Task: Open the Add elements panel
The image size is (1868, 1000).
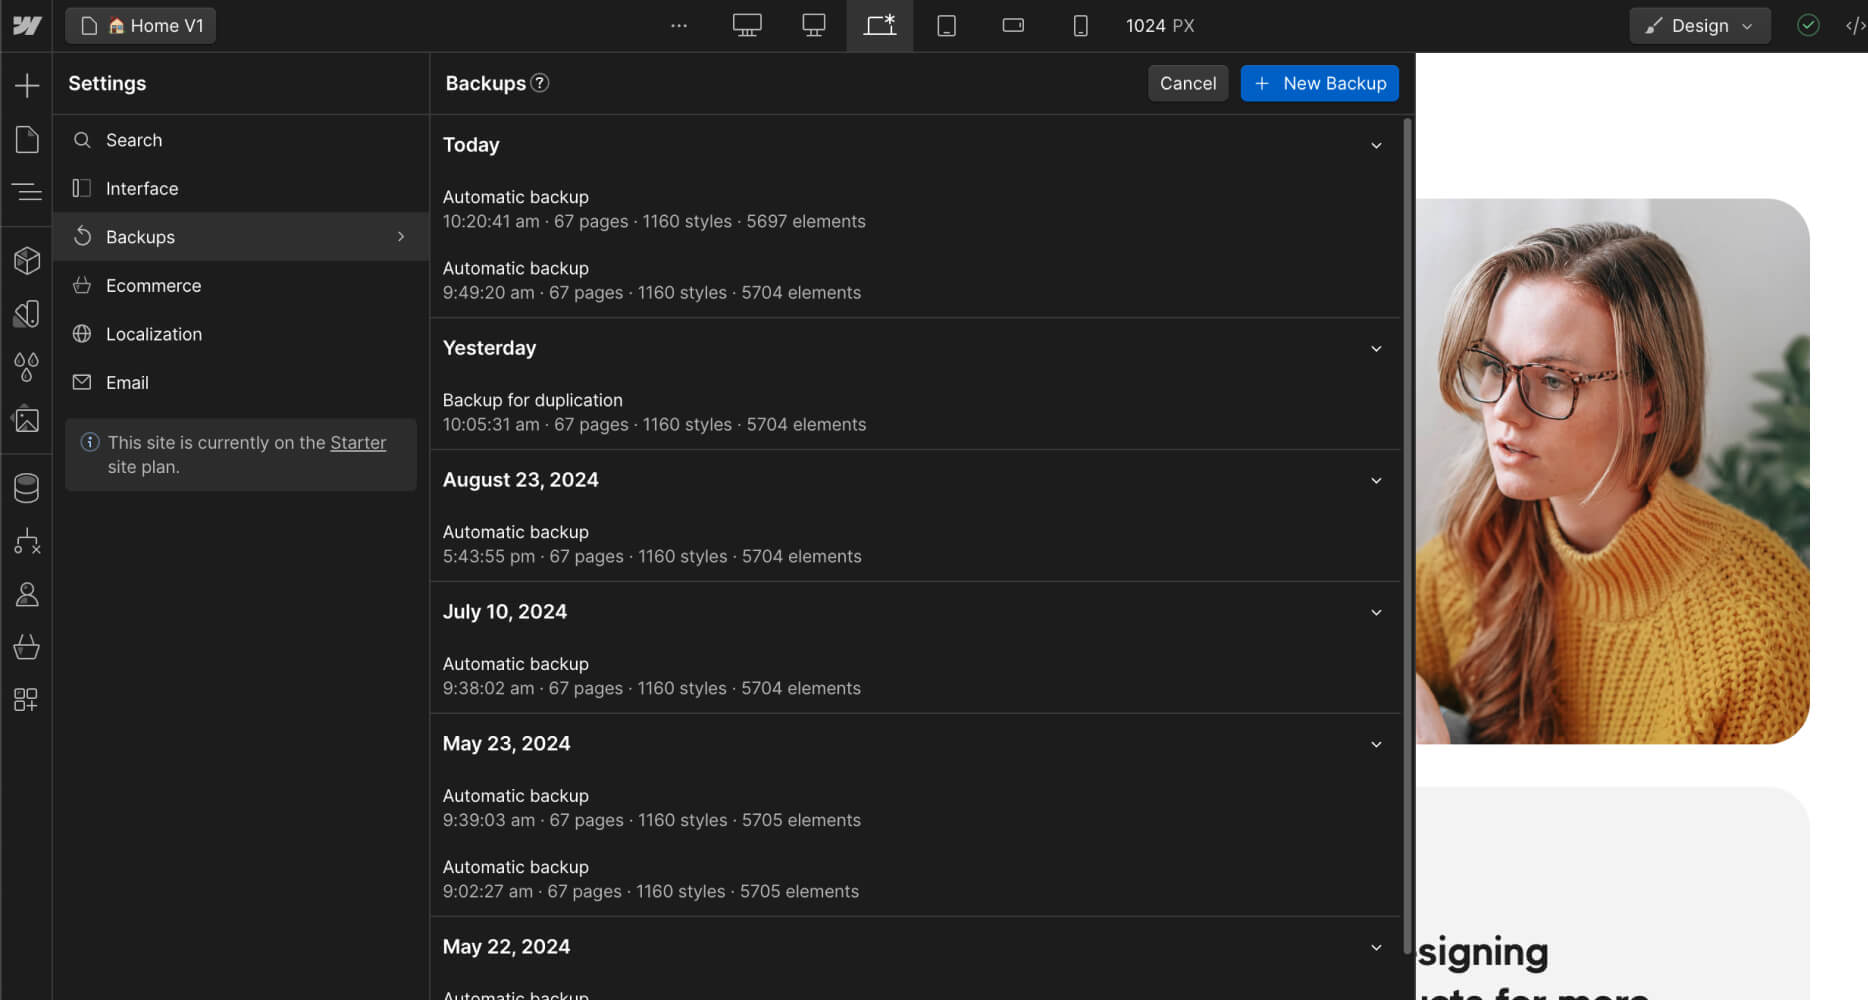Action: tap(27, 85)
